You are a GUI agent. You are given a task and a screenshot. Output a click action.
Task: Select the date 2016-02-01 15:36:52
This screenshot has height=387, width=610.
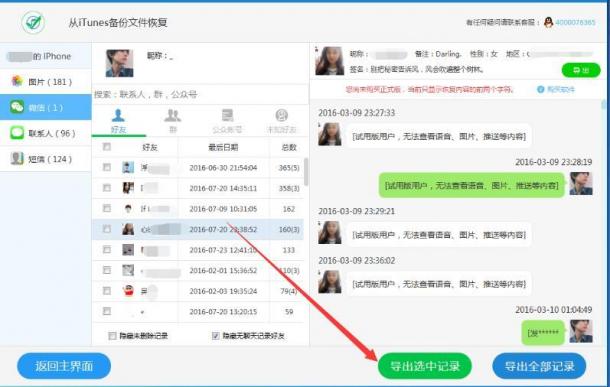[223, 270]
